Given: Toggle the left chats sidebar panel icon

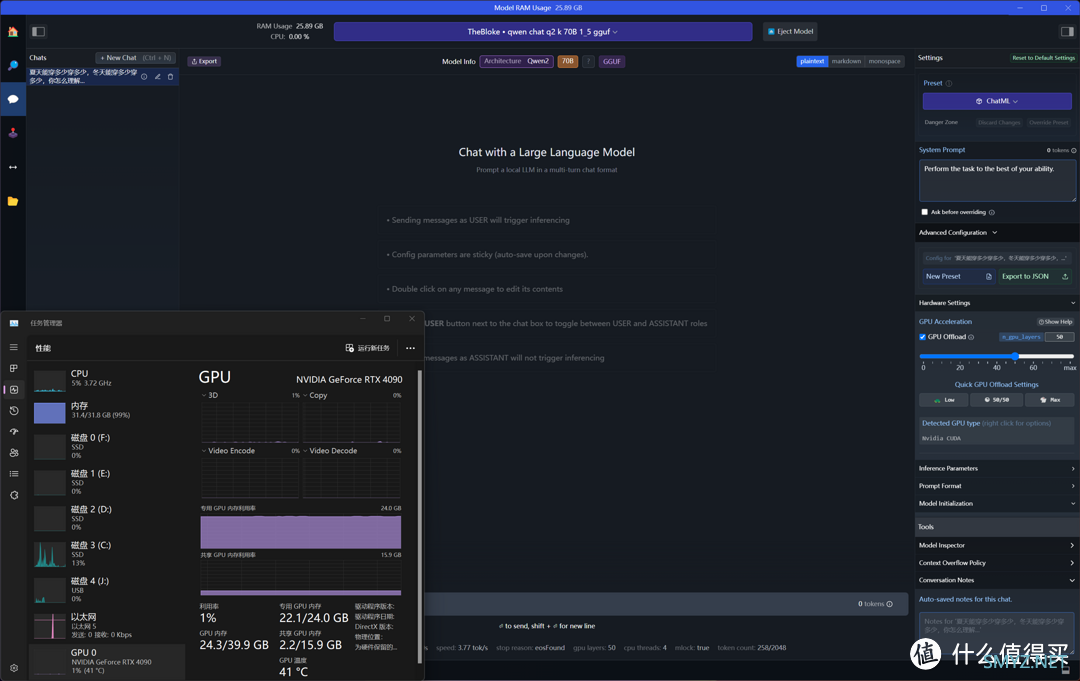Looking at the screenshot, I should [x=39, y=32].
